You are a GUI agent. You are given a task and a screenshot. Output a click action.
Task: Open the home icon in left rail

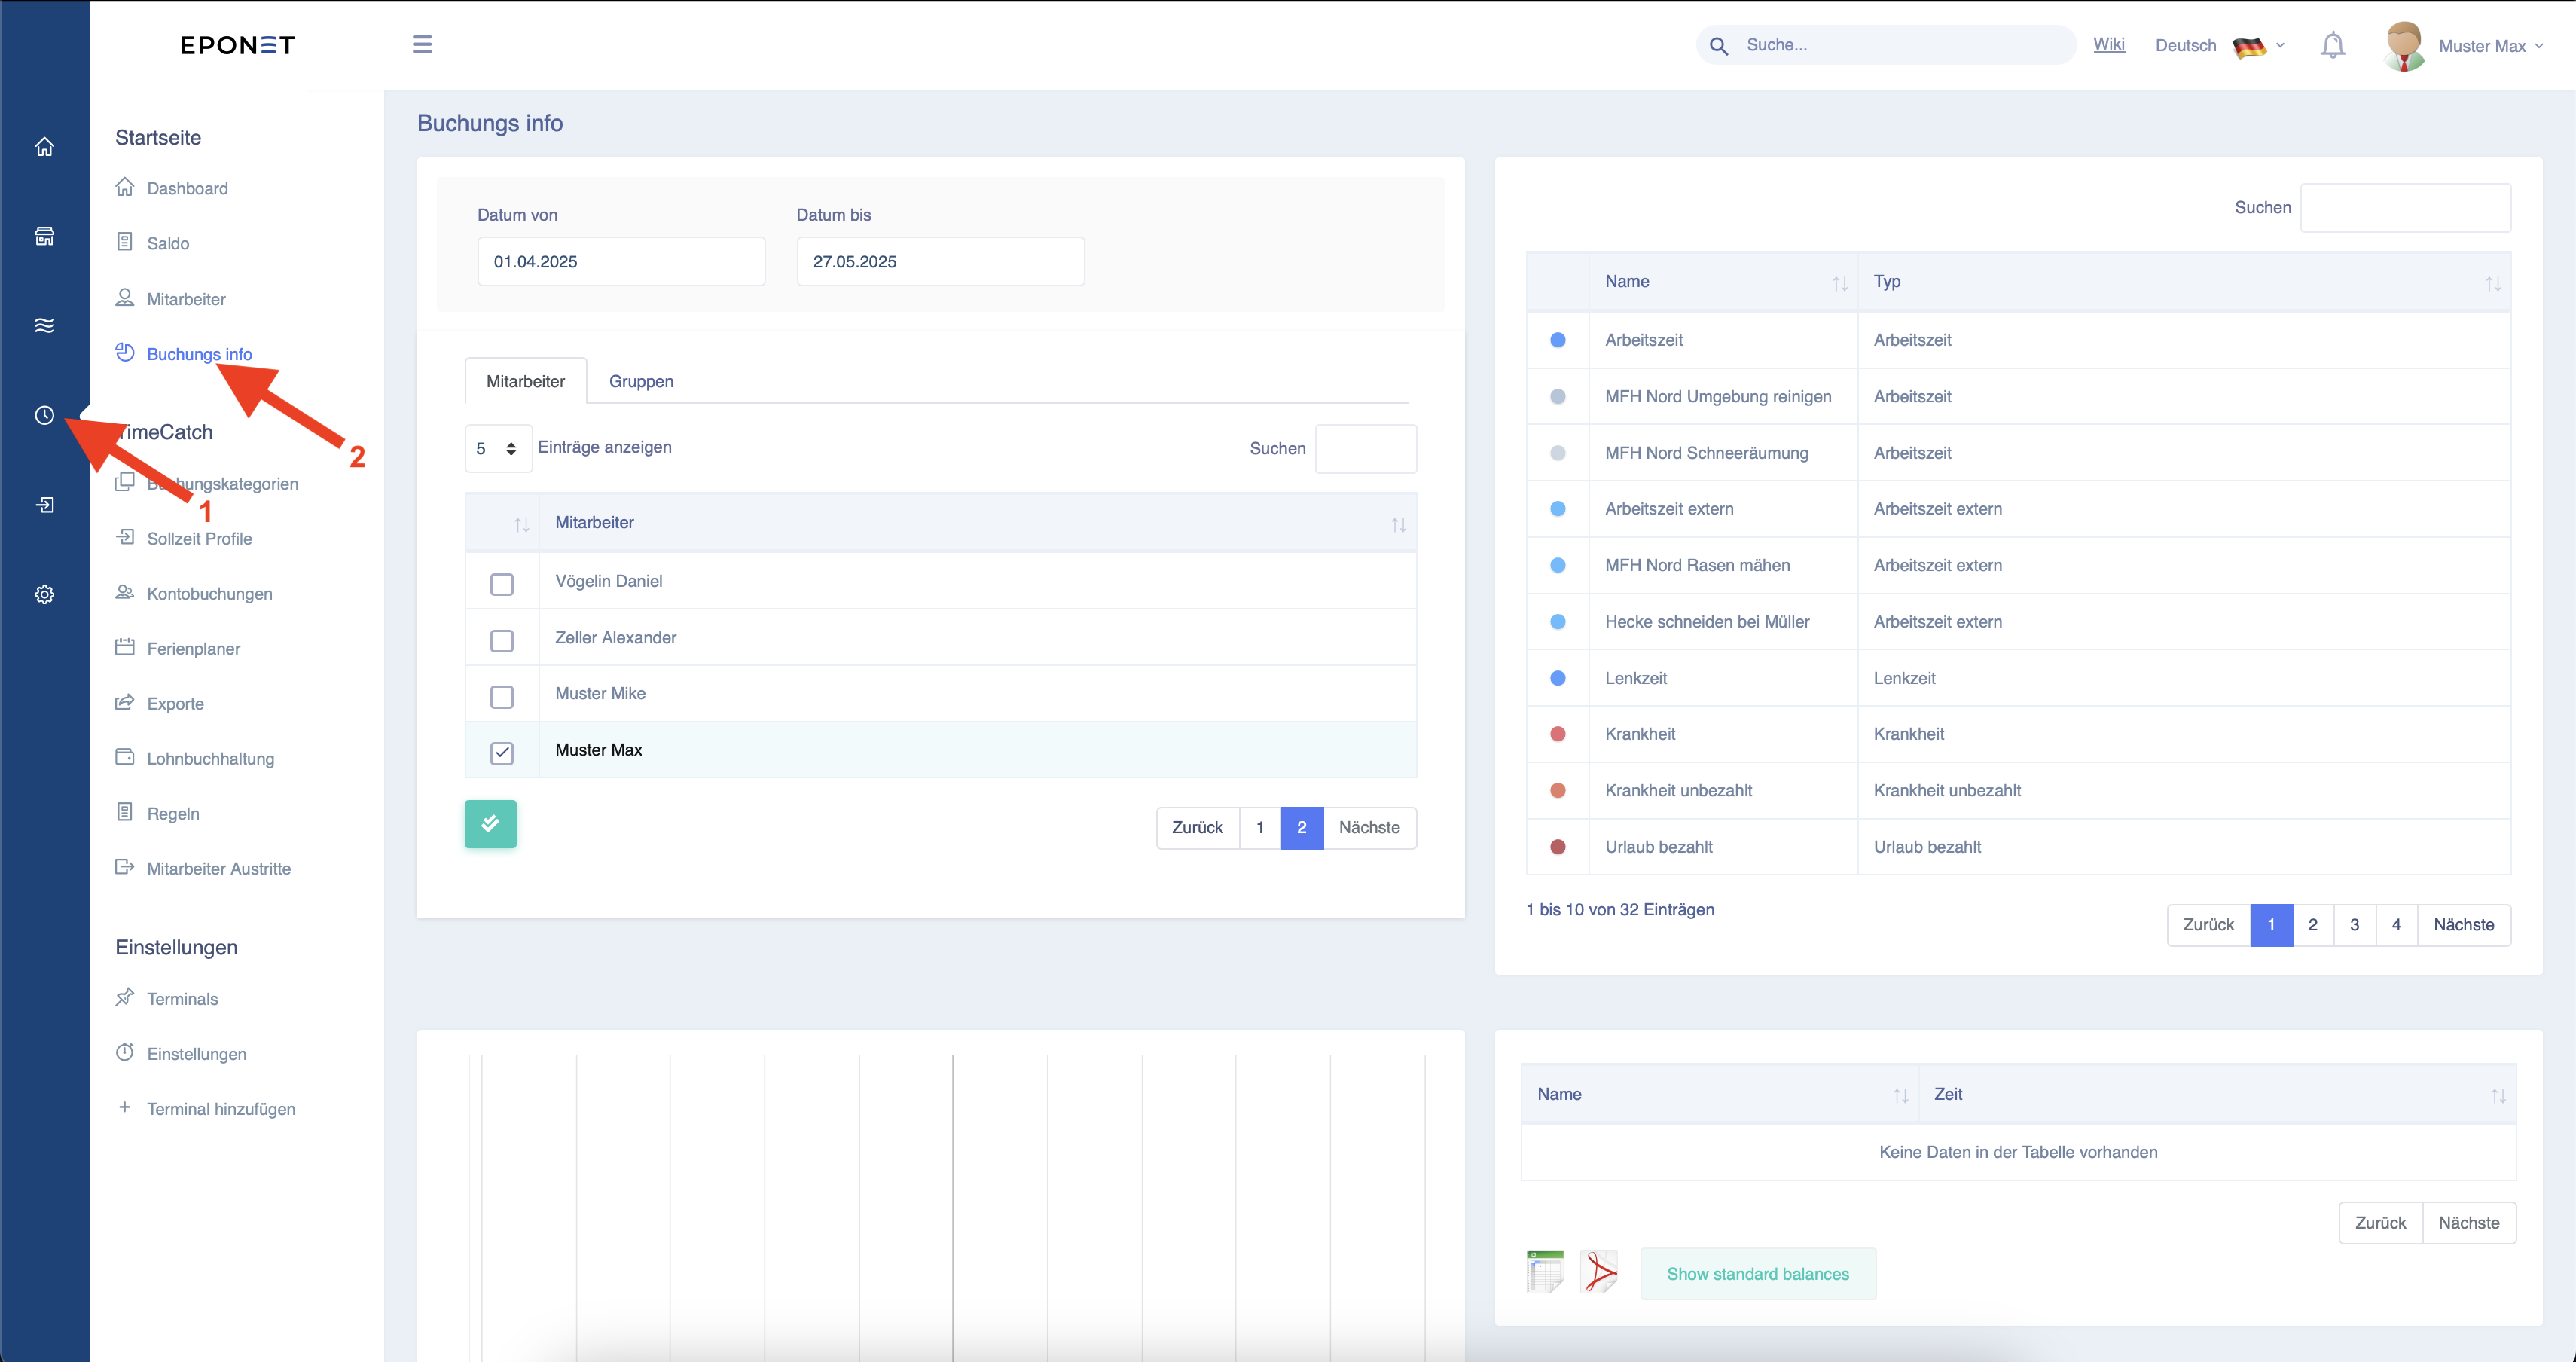click(44, 147)
